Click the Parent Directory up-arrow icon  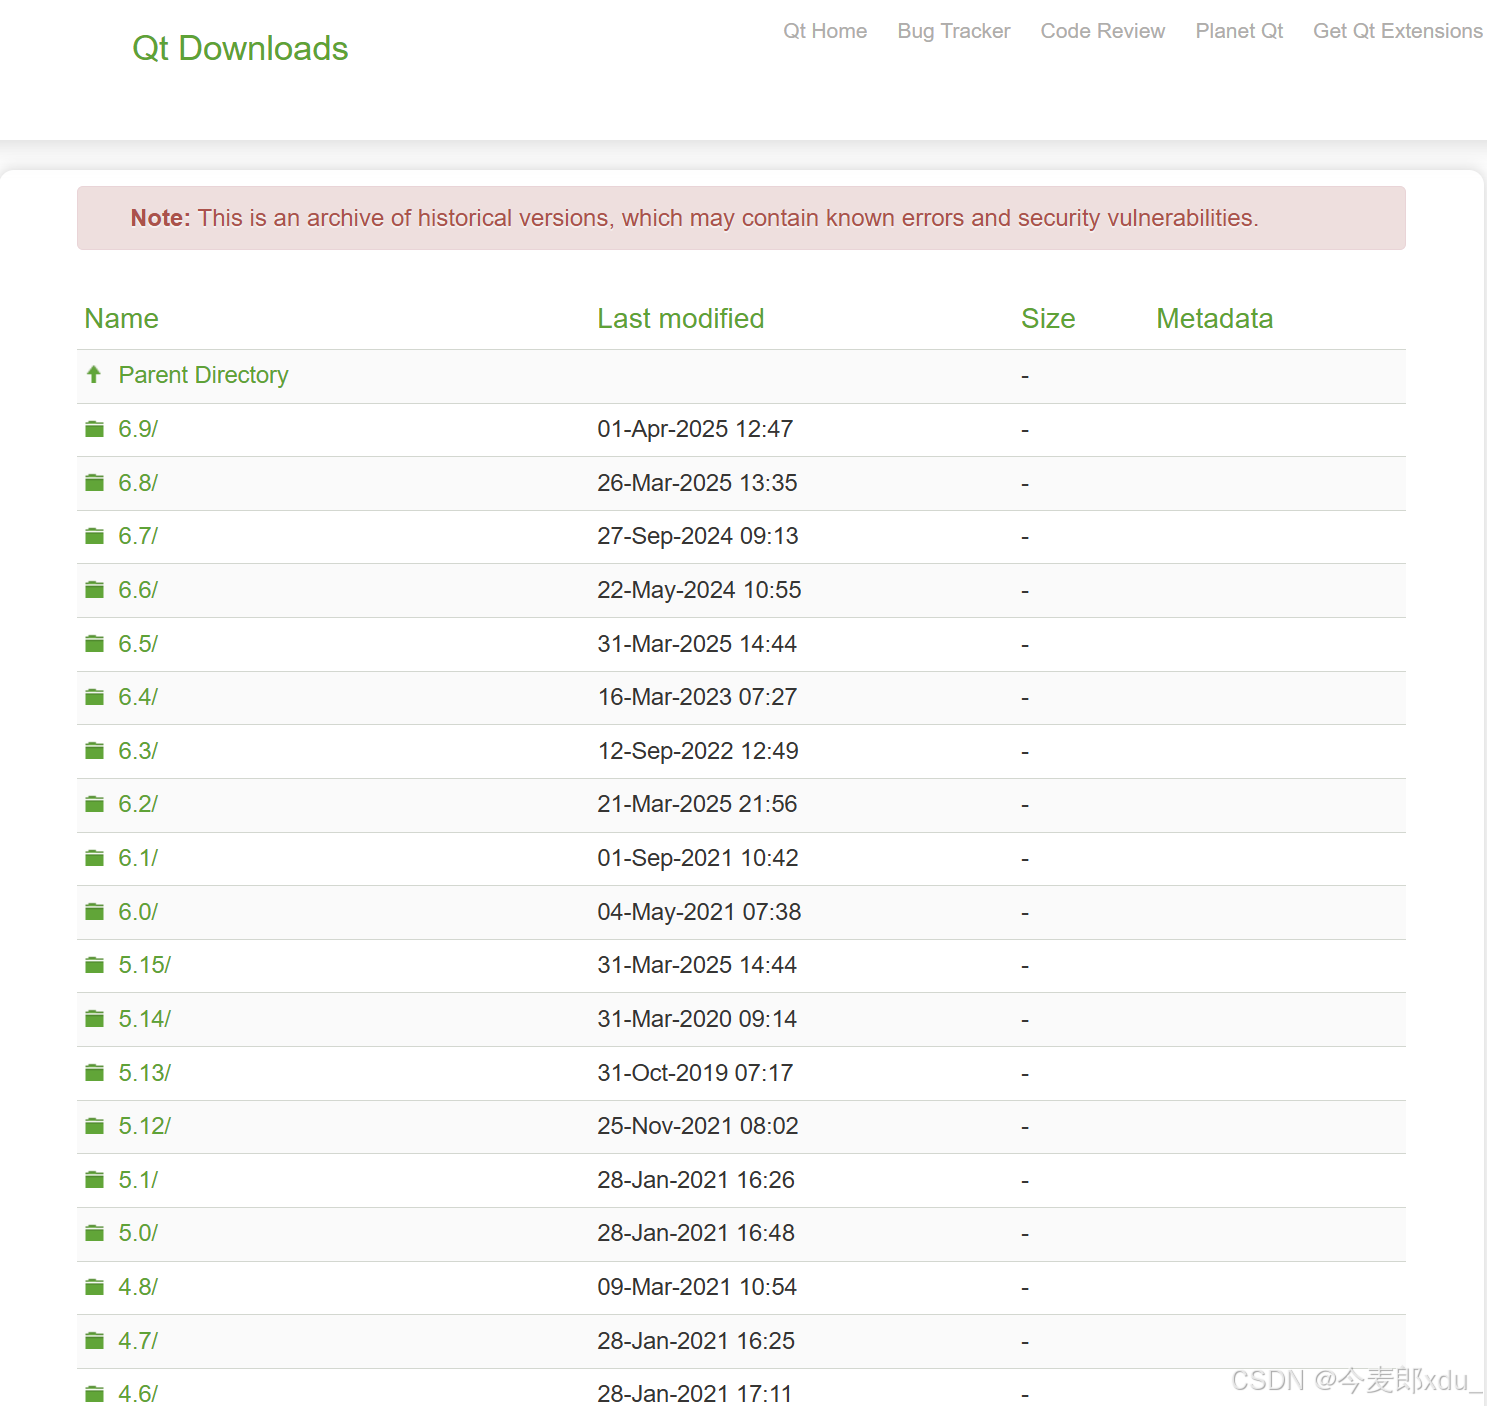(x=94, y=374)
